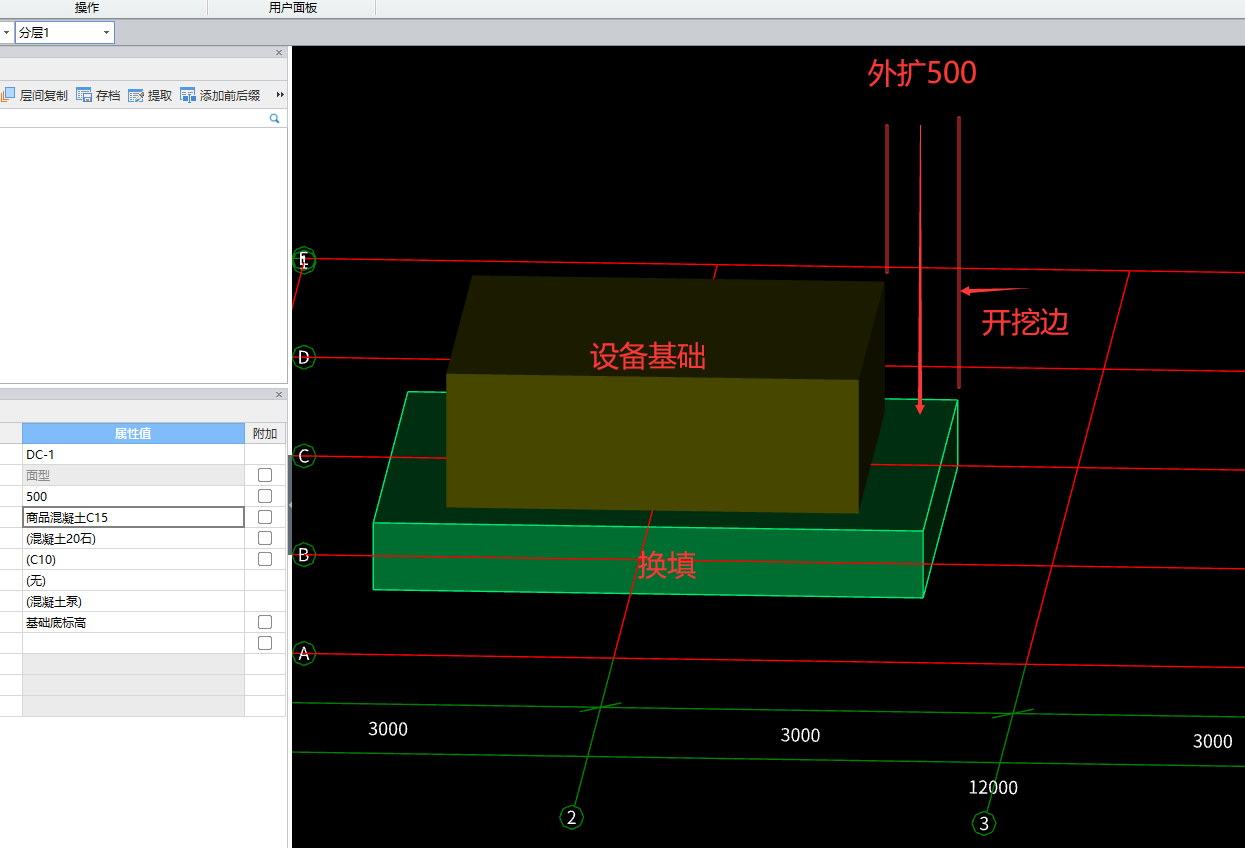Click axis bubble 2 in viewport
The width and height of the screenshot is (1245, 848).
coord(571,818)
